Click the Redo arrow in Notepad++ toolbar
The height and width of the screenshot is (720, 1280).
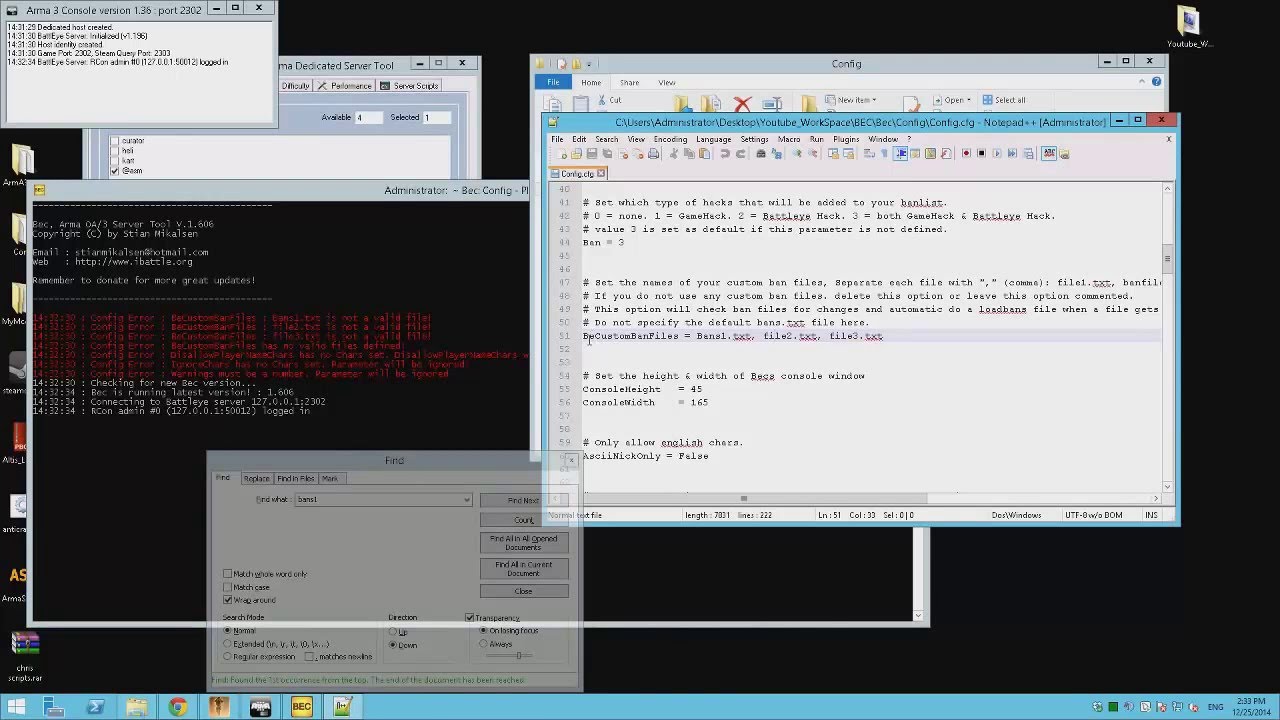pos(740,154)
